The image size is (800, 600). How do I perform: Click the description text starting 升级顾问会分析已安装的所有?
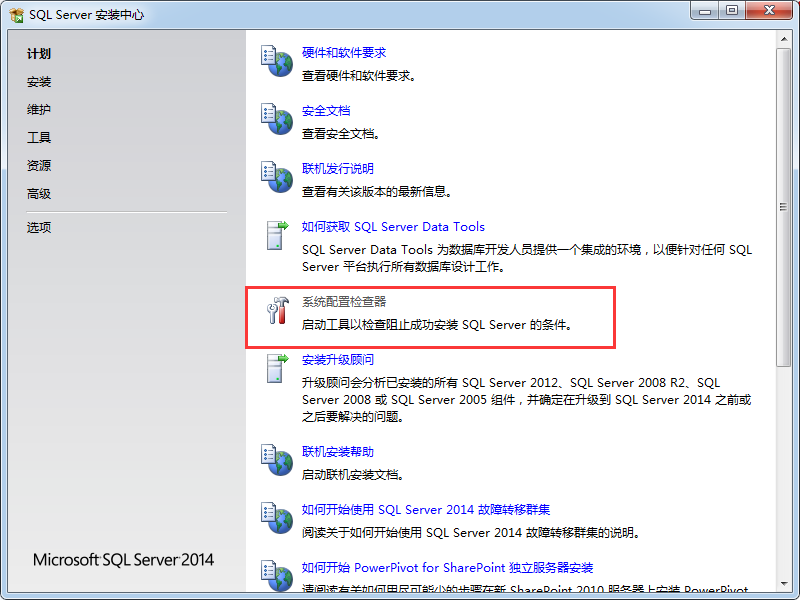tap(526, 400)
